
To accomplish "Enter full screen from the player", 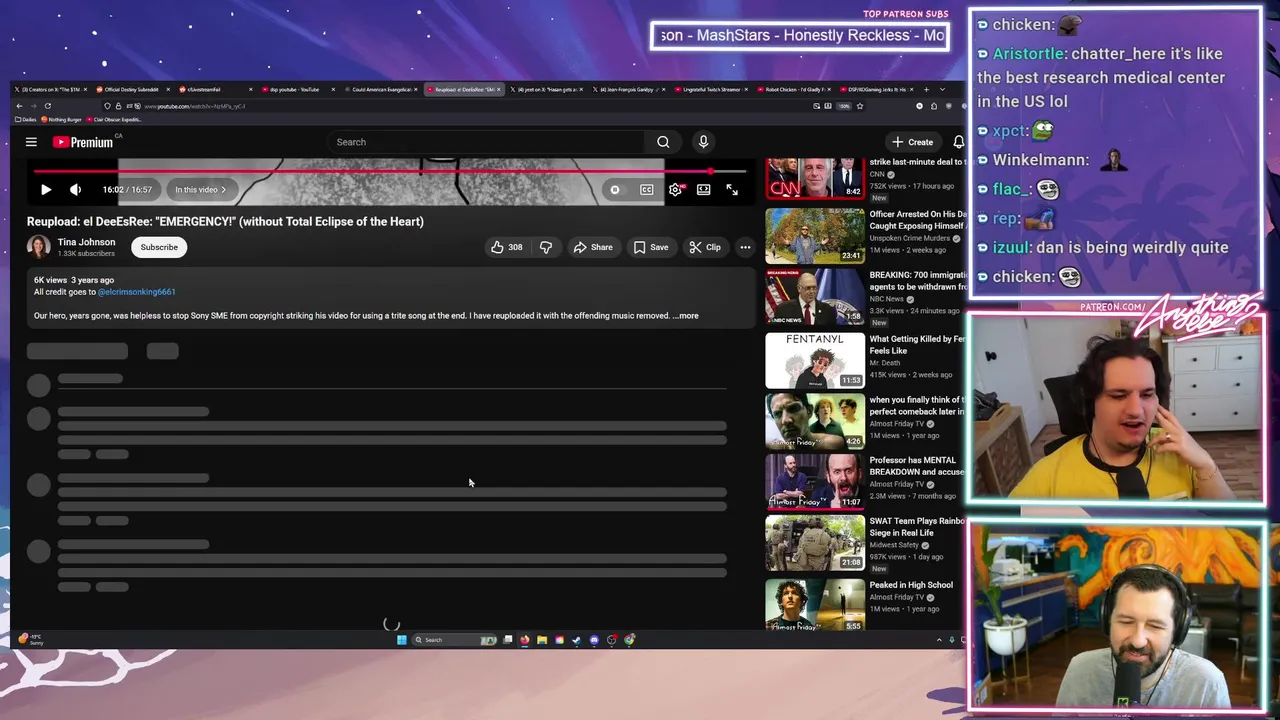I will [732, 189].
